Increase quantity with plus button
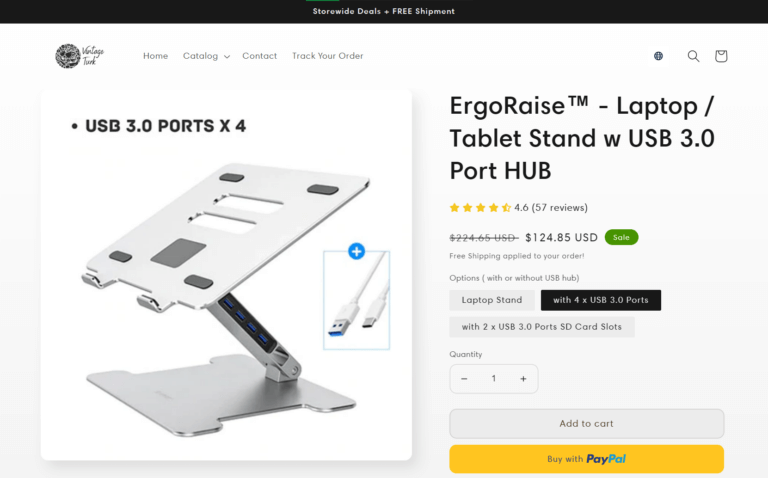This screenshot has width=768, height=478. pos(523,379)
